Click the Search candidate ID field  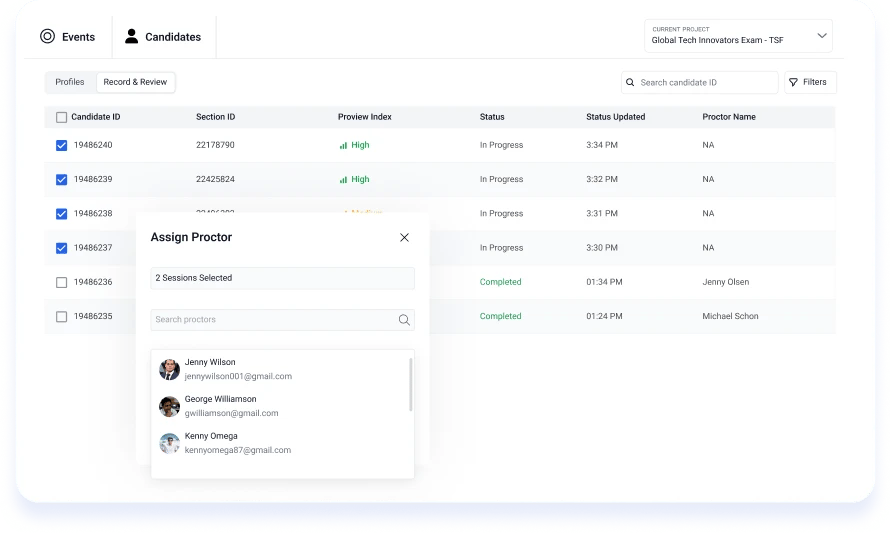pyautogui.click(x=699, y=82)
